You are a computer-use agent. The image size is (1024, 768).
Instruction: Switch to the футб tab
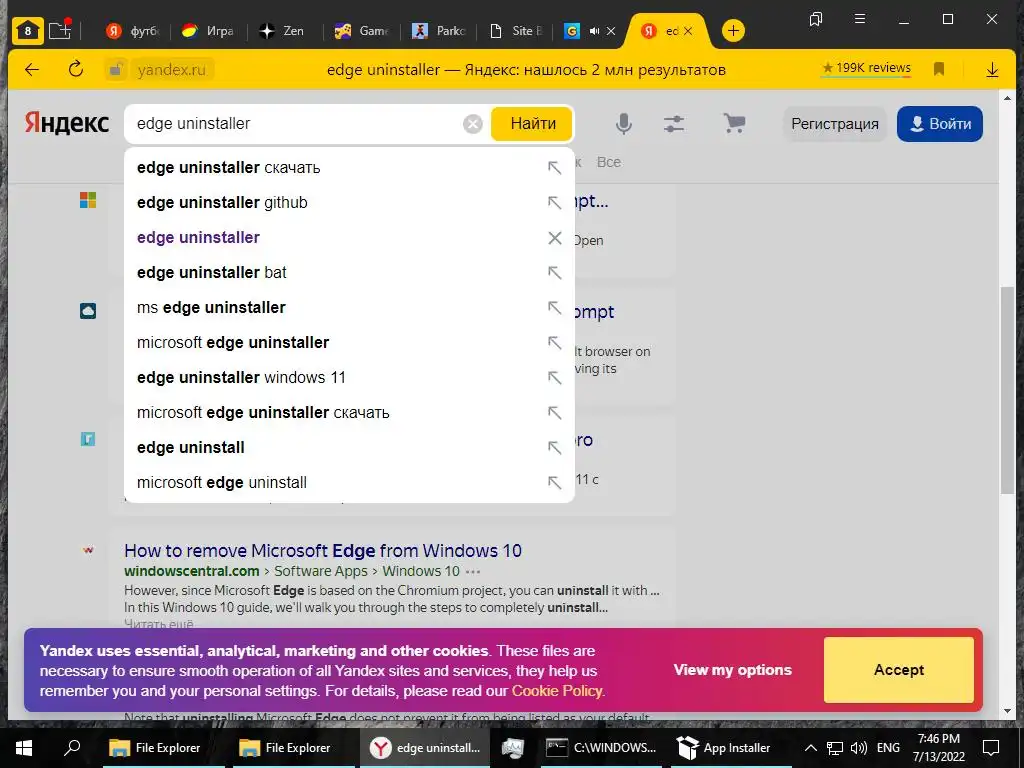click(x=133, y=31)
